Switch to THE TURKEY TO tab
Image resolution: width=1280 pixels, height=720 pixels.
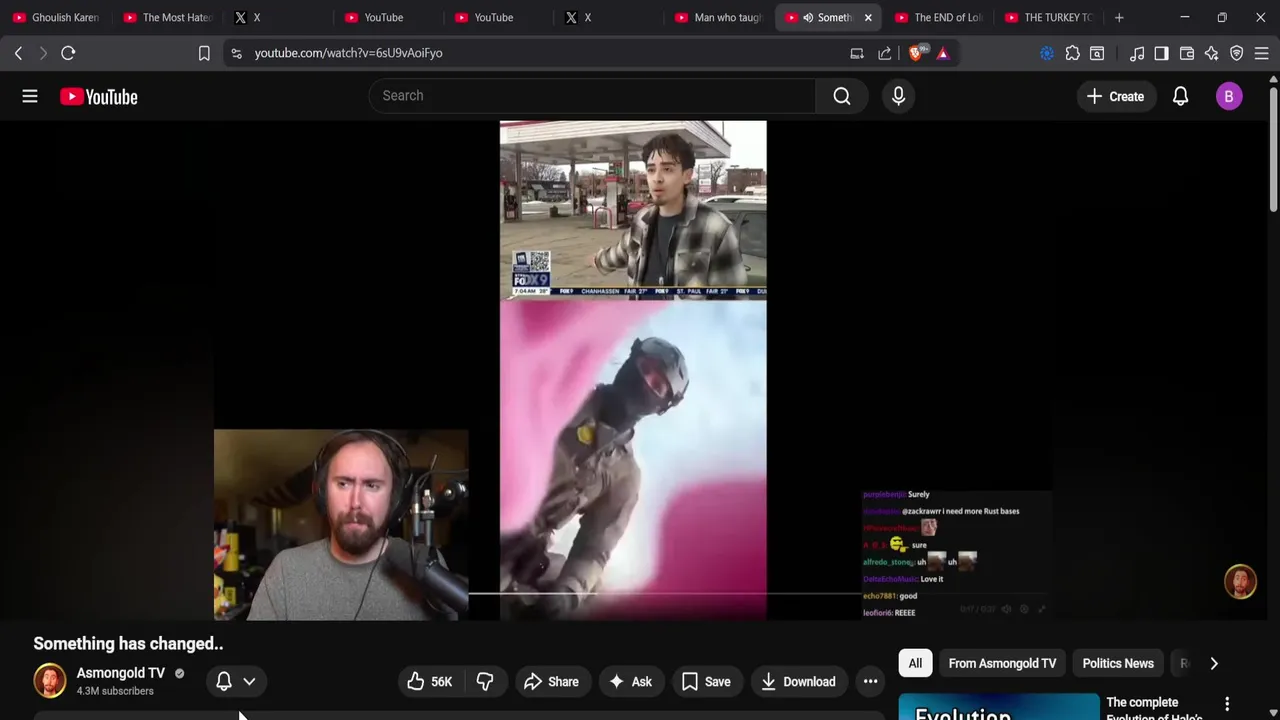click(1048, 17)
